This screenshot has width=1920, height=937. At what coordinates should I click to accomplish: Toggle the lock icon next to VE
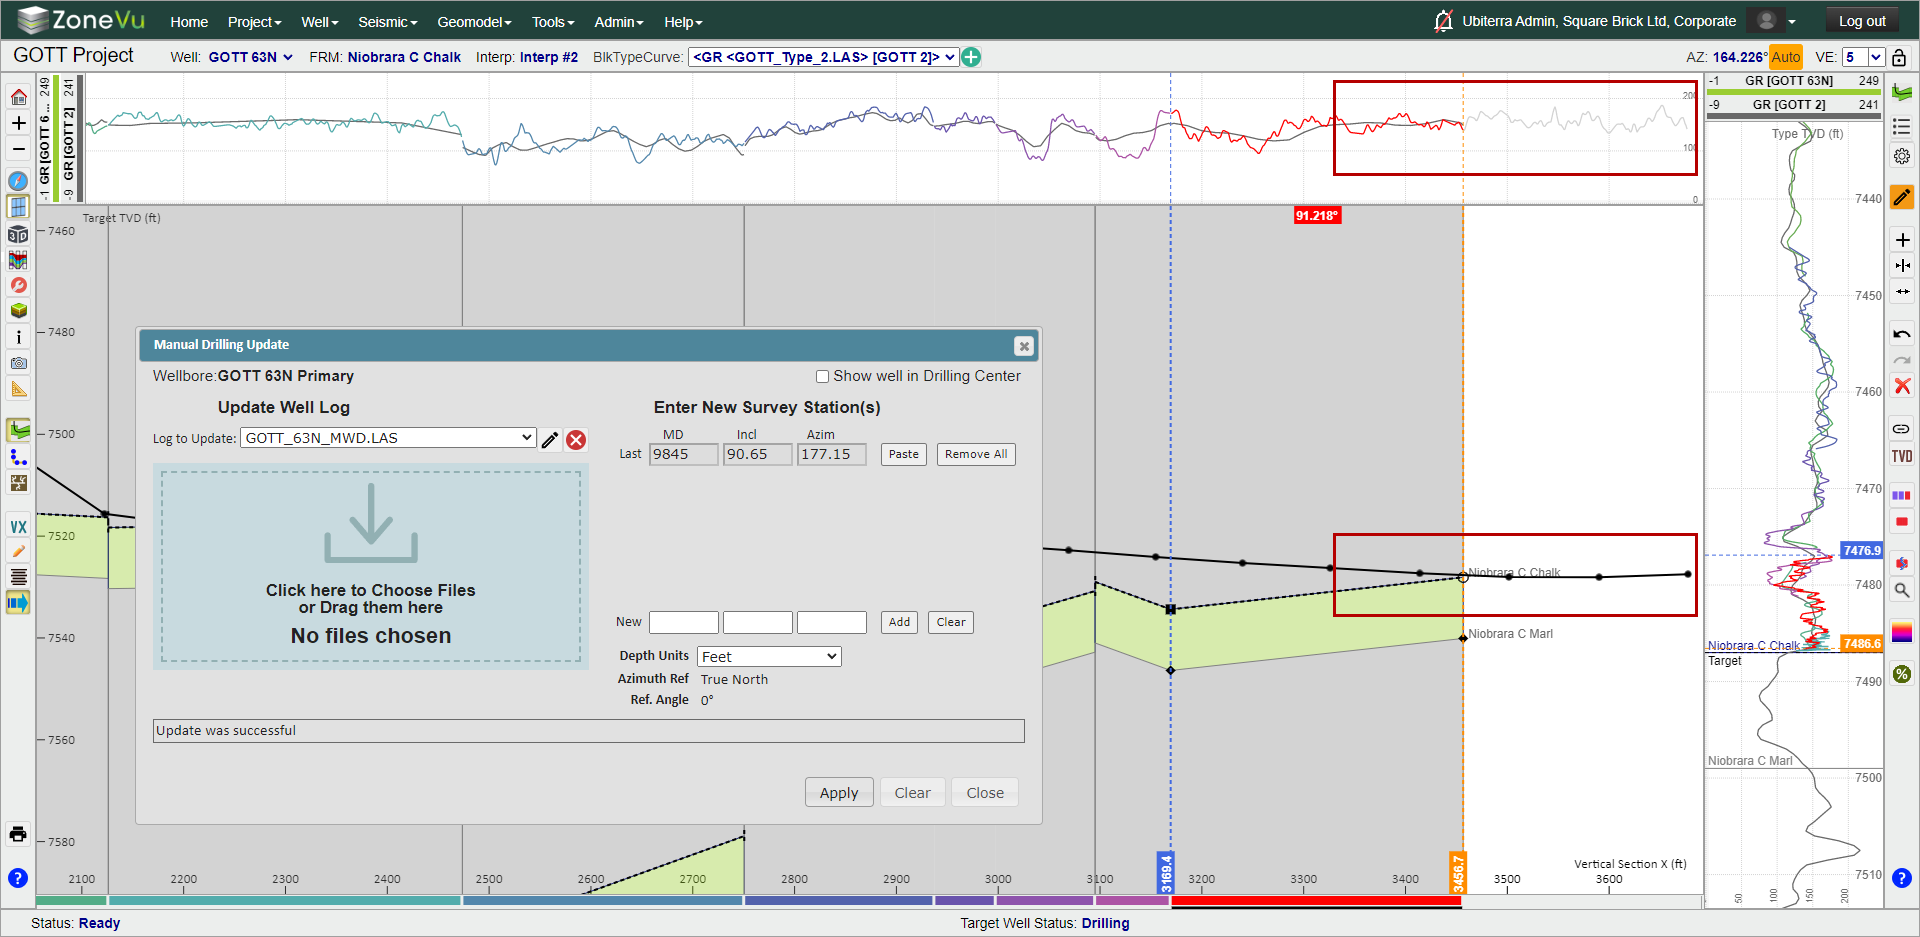tap(1899, 57)
